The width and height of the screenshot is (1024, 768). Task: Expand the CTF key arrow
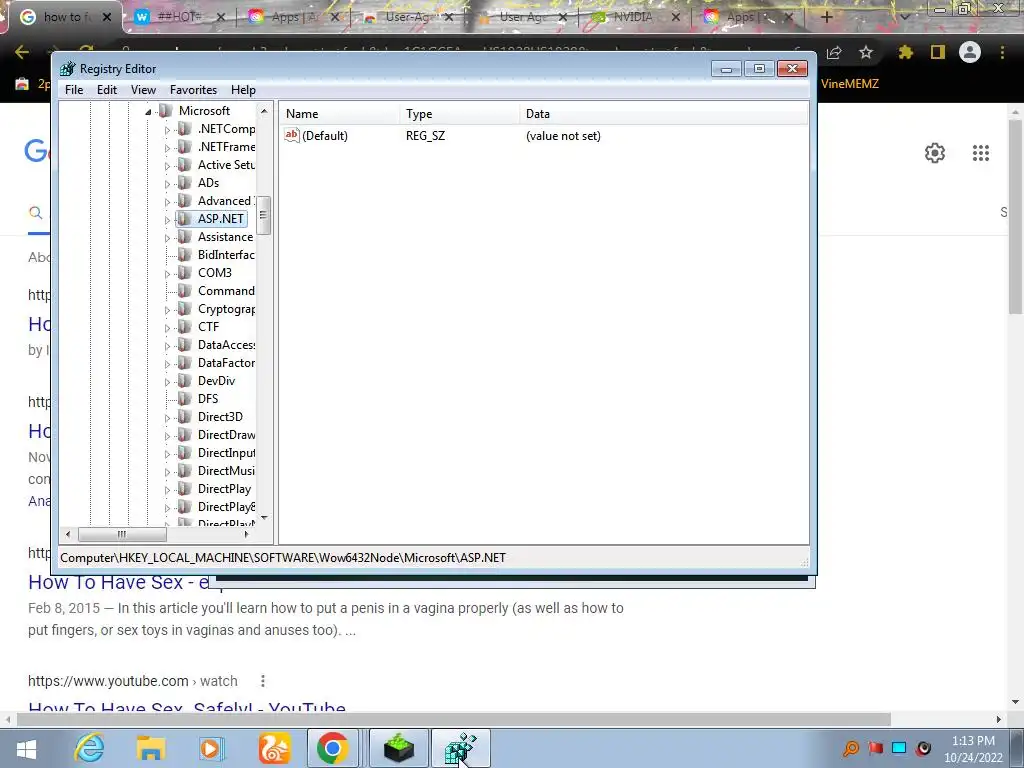(x=167, y=328)
